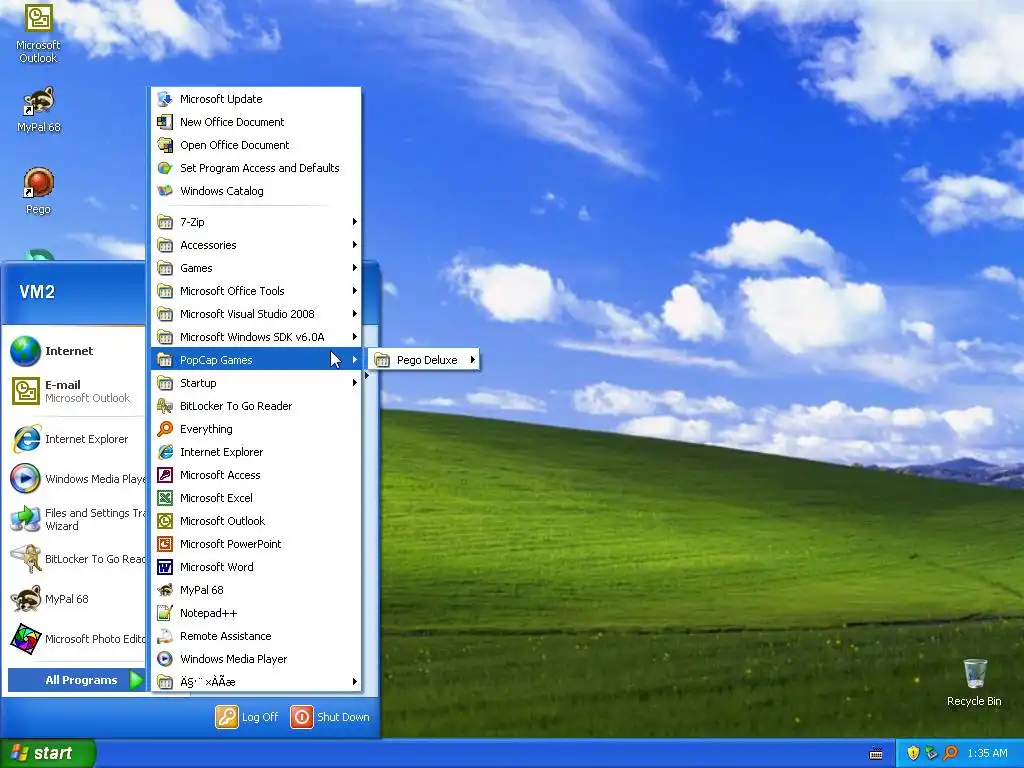
Task: Click the Microsoft Outlook icon in All Programs
Action: (165, 520)
